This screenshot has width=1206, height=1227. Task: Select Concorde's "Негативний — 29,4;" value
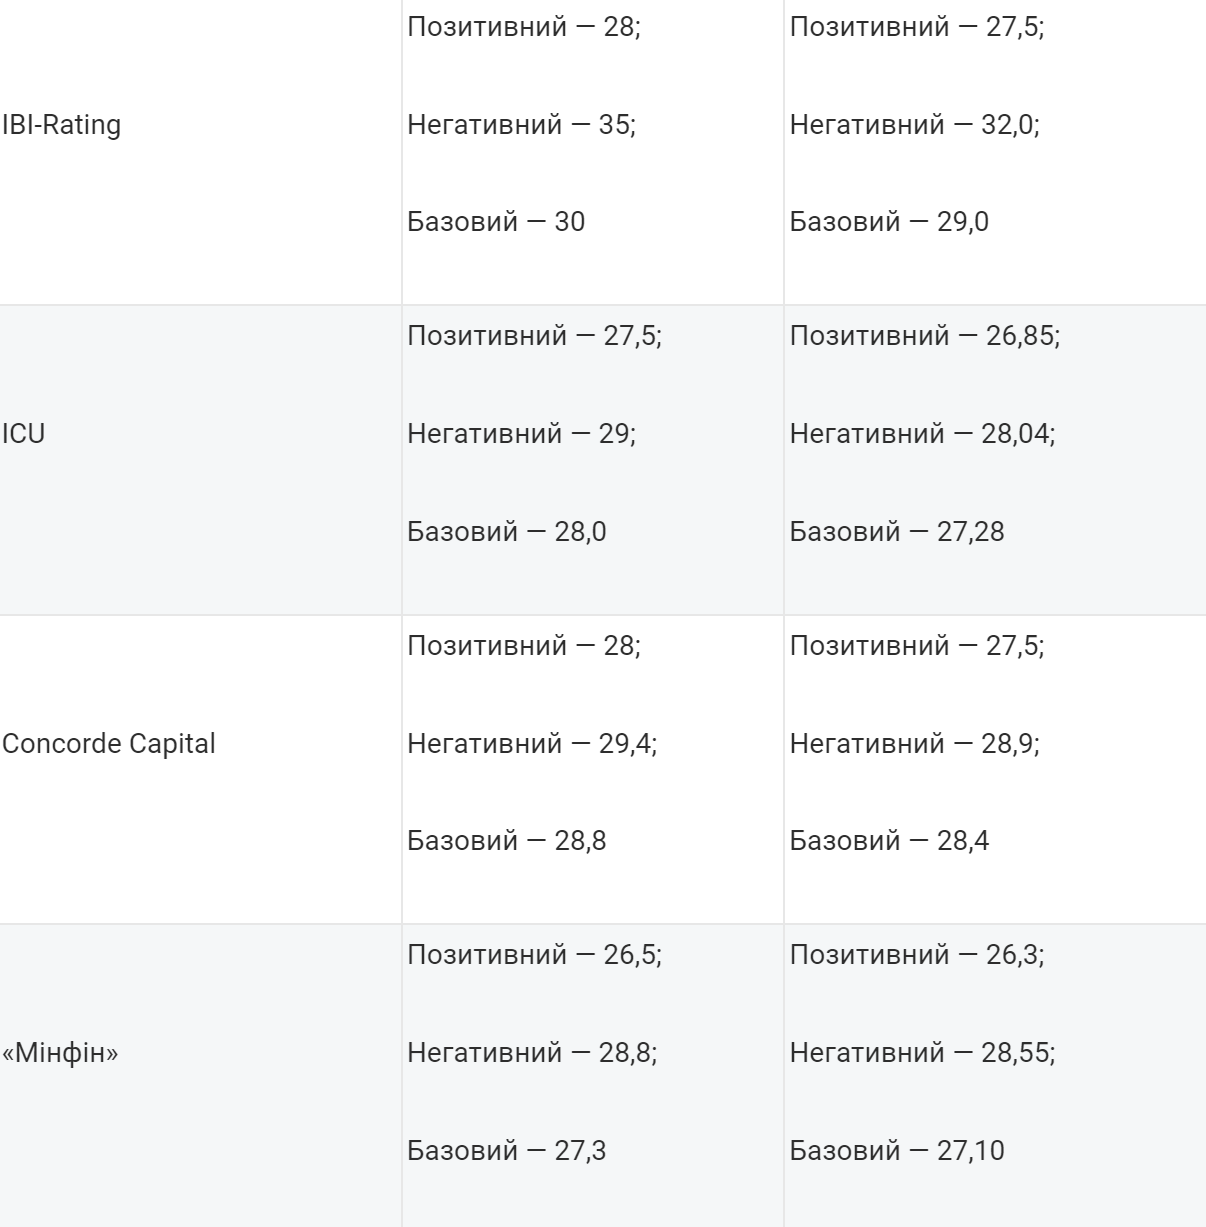coord(532,744)
